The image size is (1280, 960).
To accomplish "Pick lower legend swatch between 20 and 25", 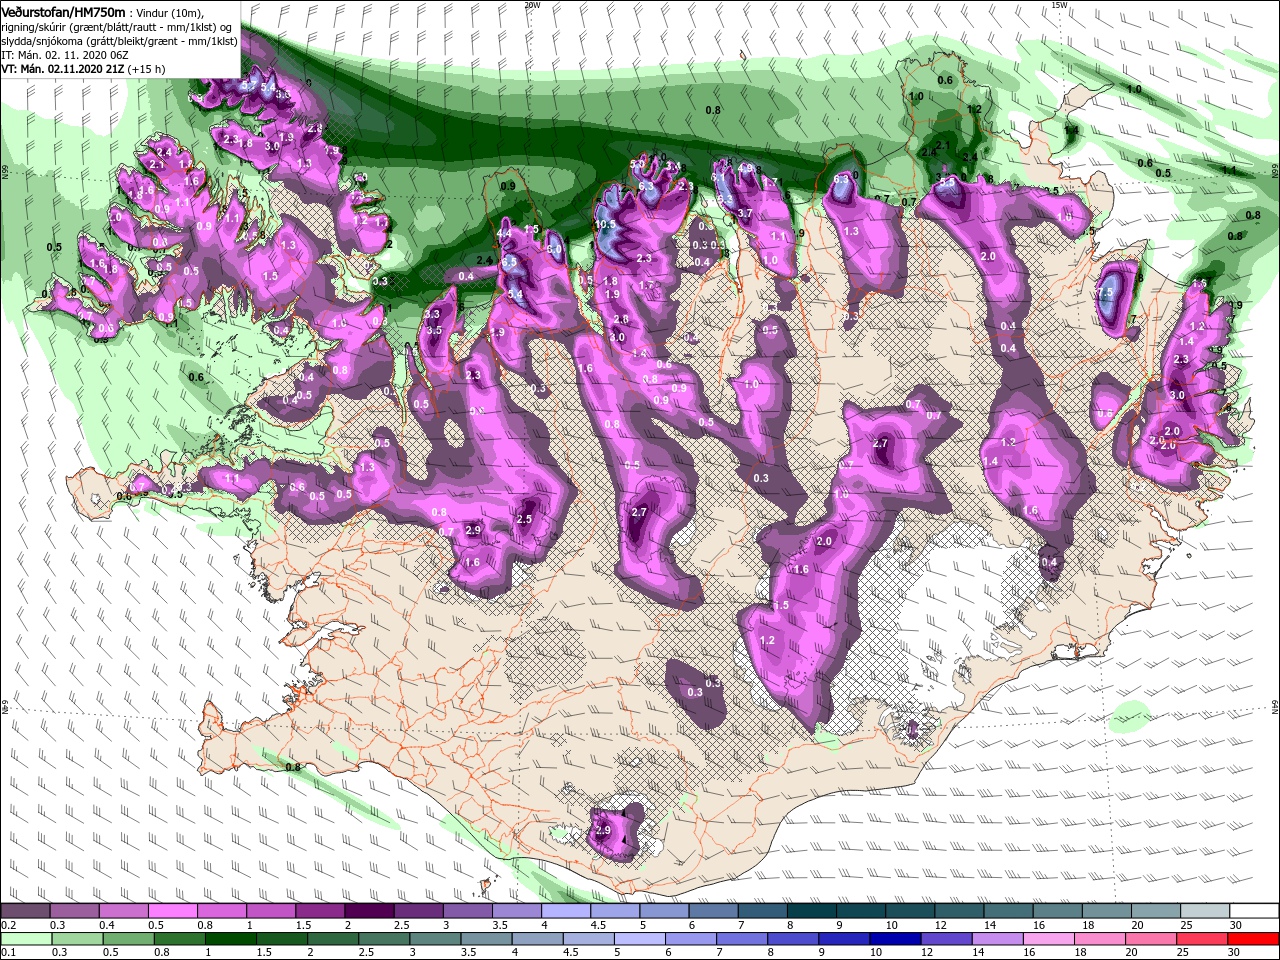I will point(1150,939).
